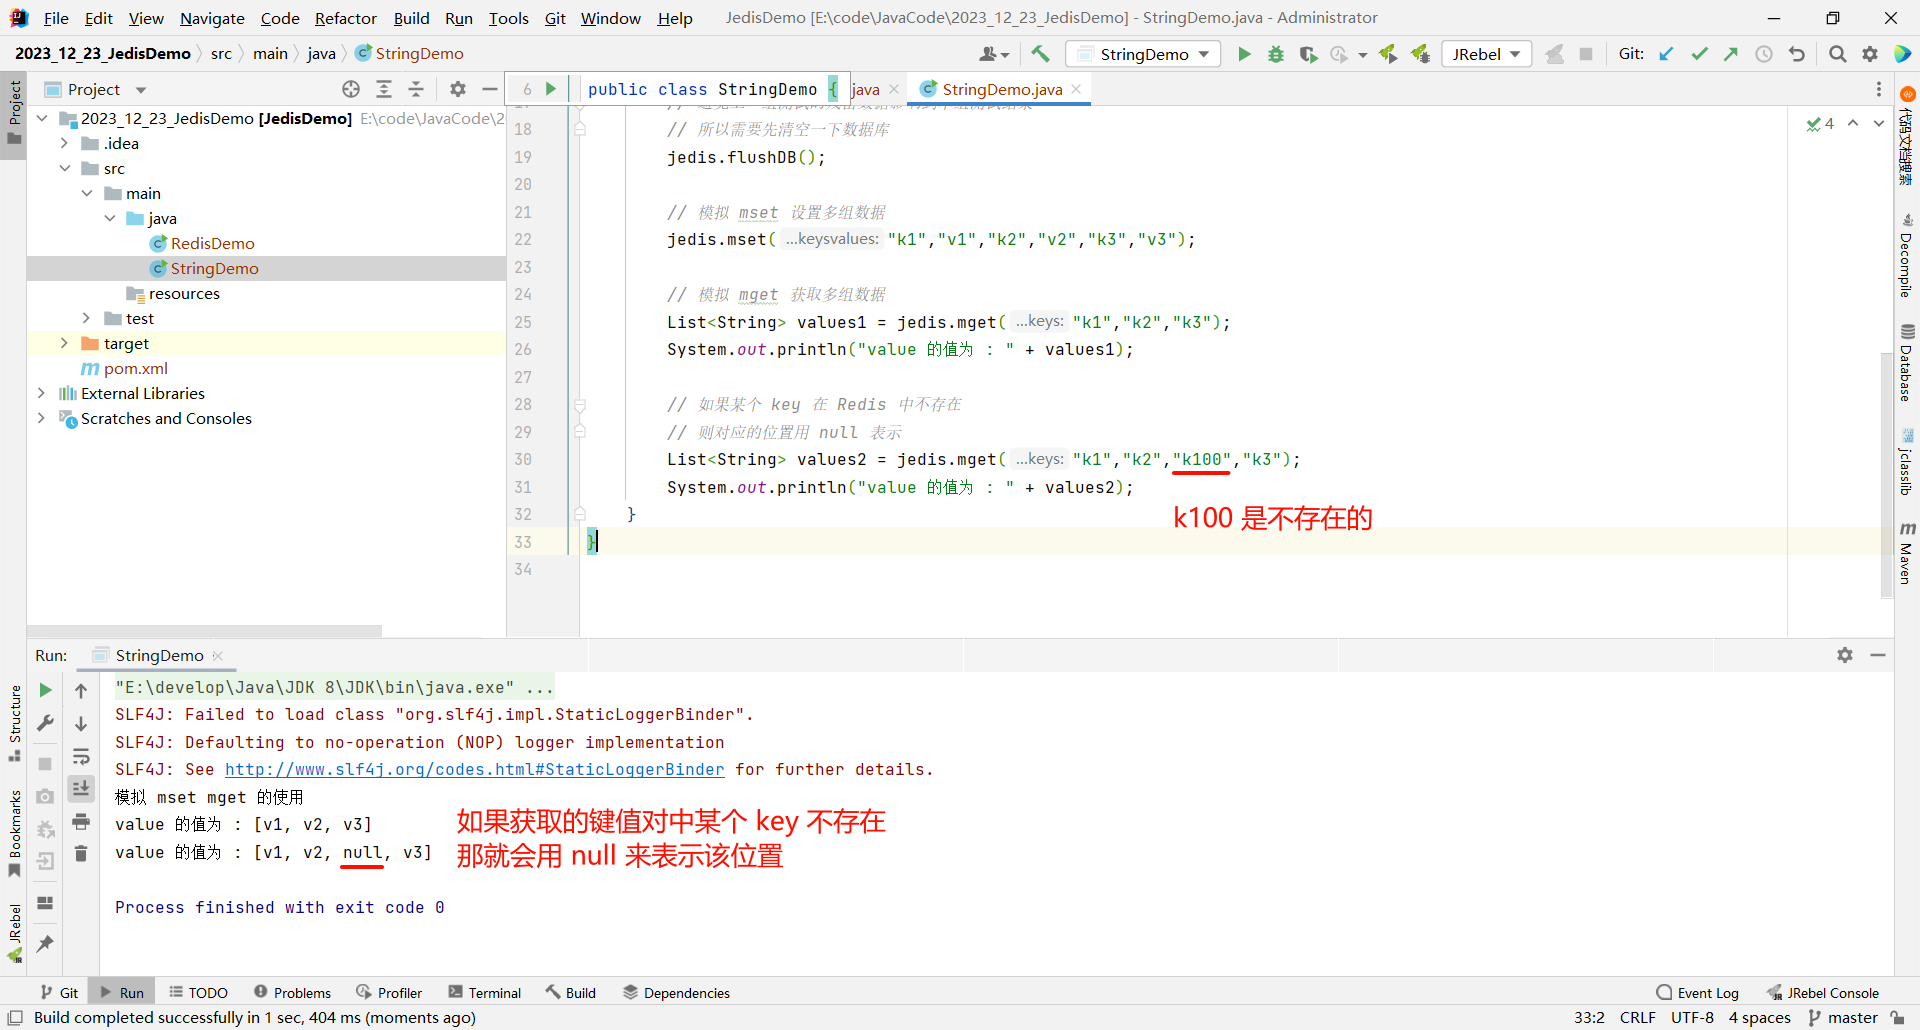Expand all icon in Project panel
This screenshot has width=1920, height=1030.
(384, 89)
